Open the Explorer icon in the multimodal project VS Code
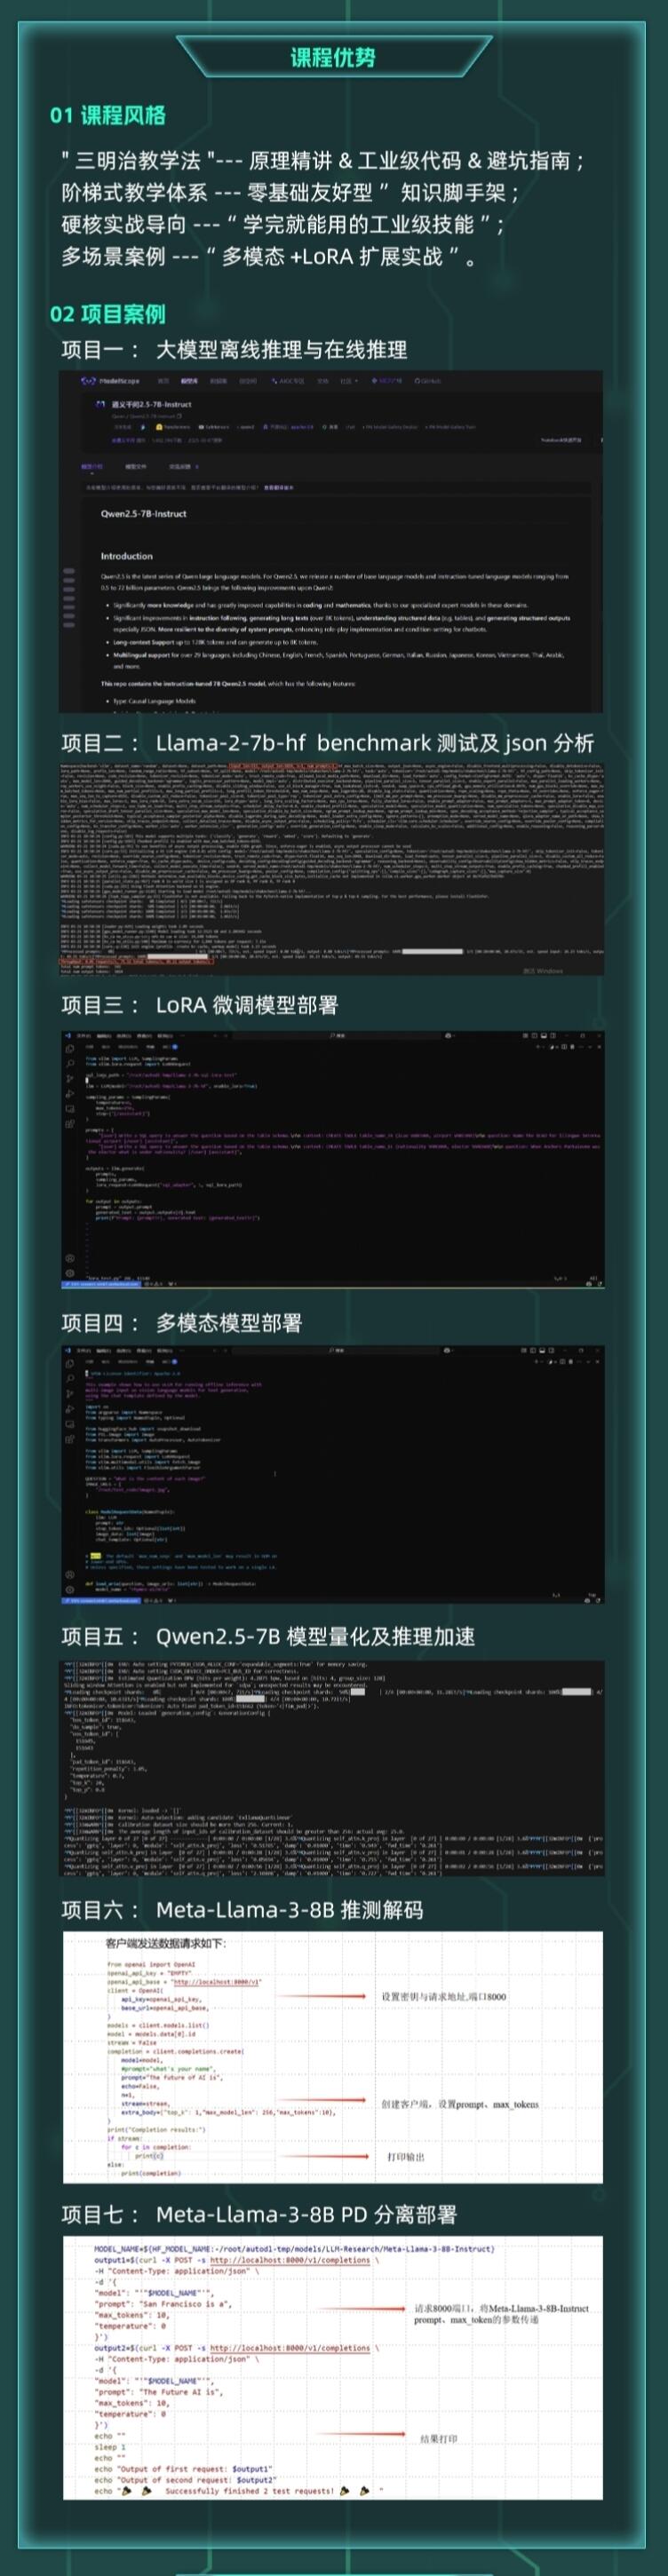Screen dimensions: 668x2576 tap(70, 1363)
